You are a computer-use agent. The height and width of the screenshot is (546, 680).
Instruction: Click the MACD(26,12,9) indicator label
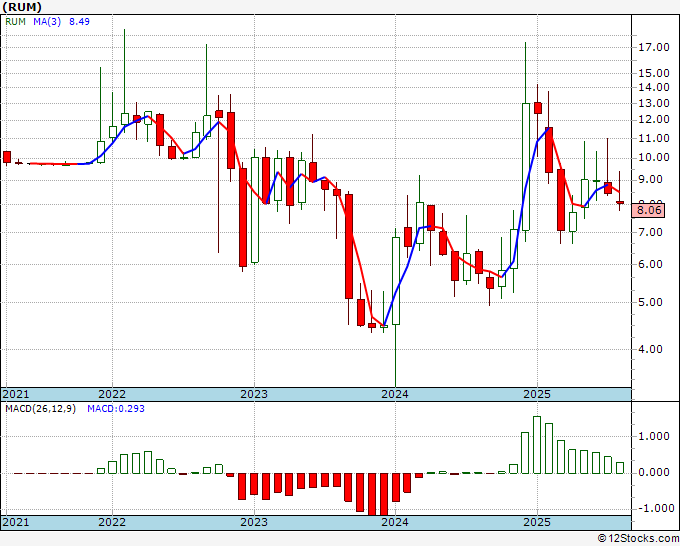pyautogui.click(x=40, y=409)
